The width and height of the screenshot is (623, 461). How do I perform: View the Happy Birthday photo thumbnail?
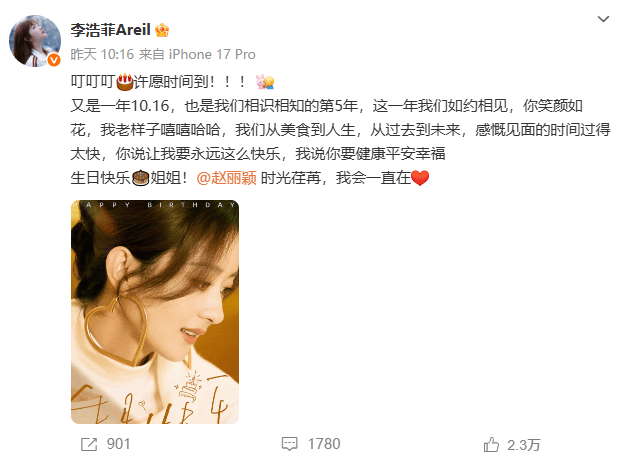pos(155,312)
